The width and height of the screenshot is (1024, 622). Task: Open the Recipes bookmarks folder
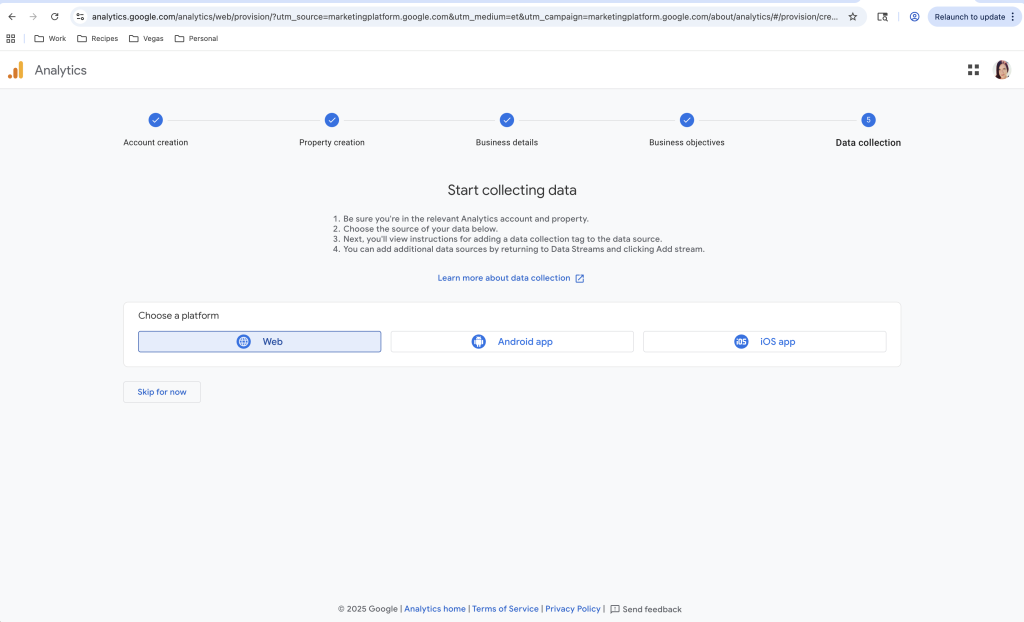[97, 39]
